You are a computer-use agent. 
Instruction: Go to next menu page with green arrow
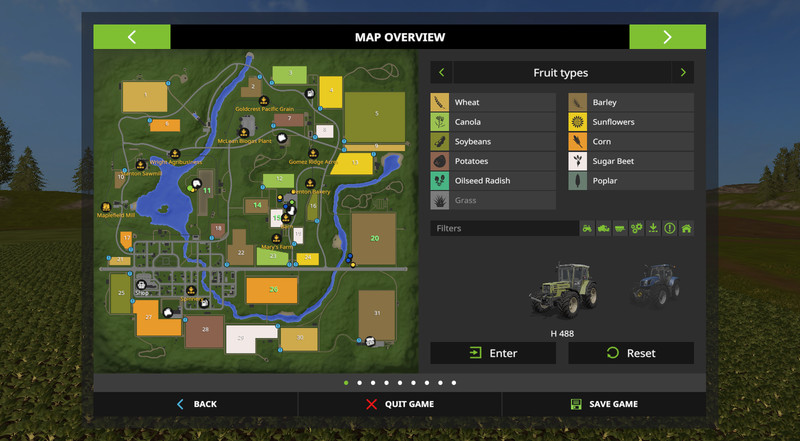[x=667, y=37]
